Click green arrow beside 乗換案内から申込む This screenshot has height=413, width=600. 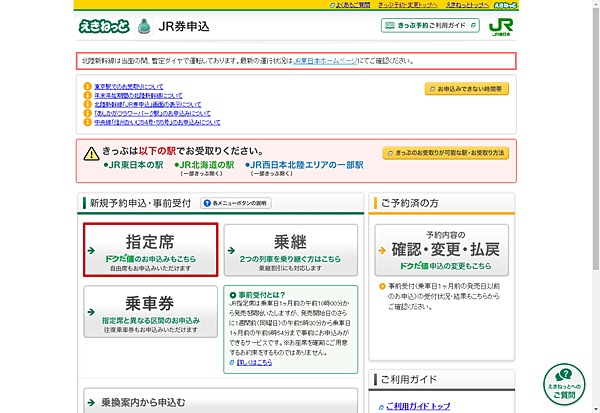tap(91, 403)
